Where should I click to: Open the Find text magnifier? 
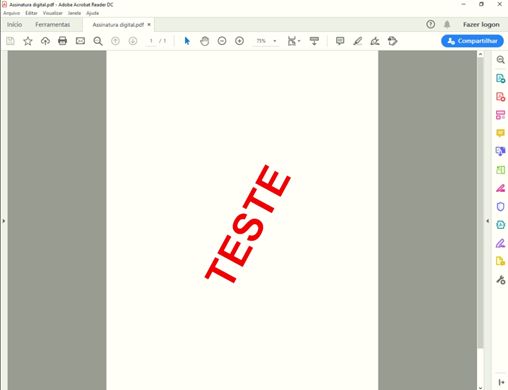click(98, 41)
